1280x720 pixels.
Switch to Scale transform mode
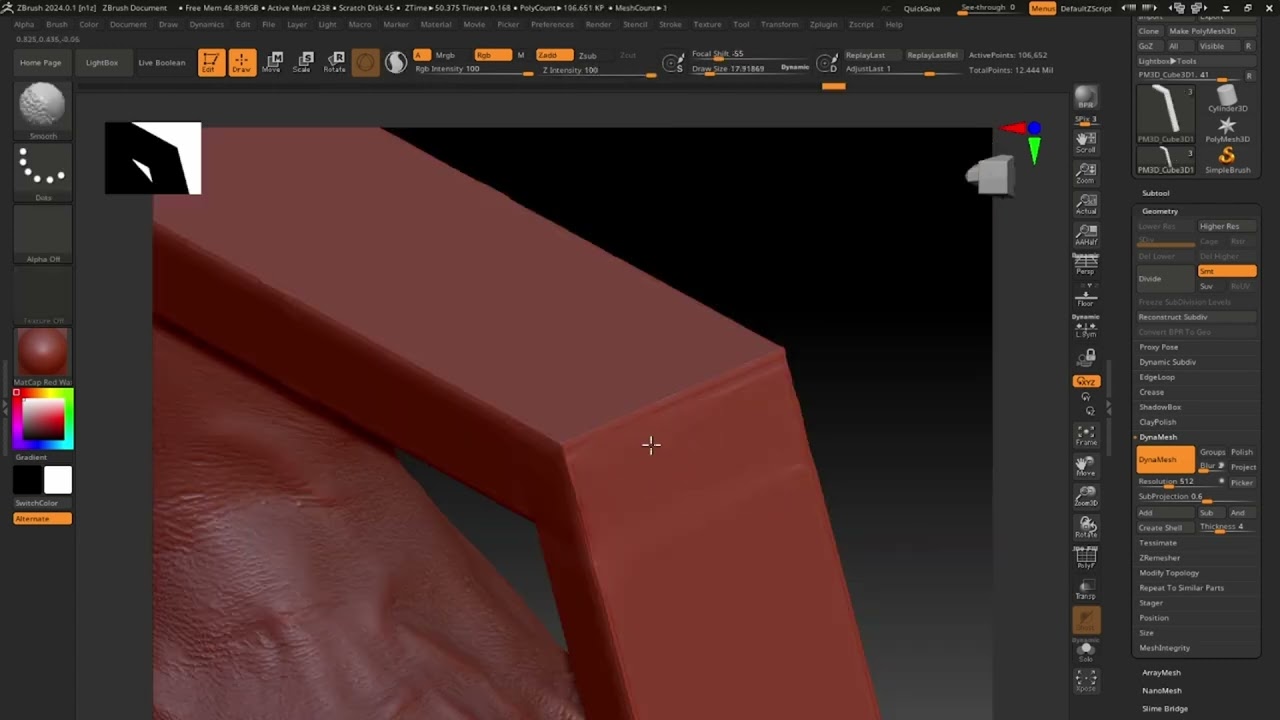coord(302,63)
